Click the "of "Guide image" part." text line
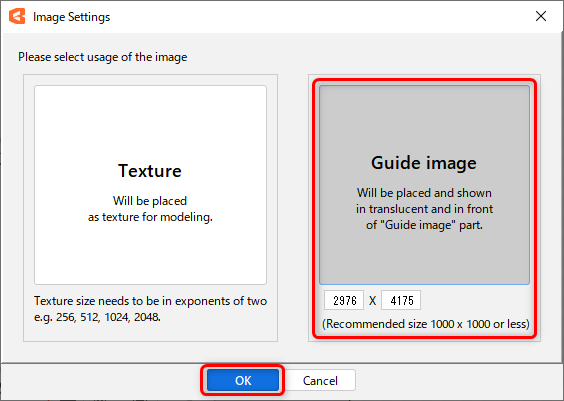 pyautogui.click(x=424, y=225)
